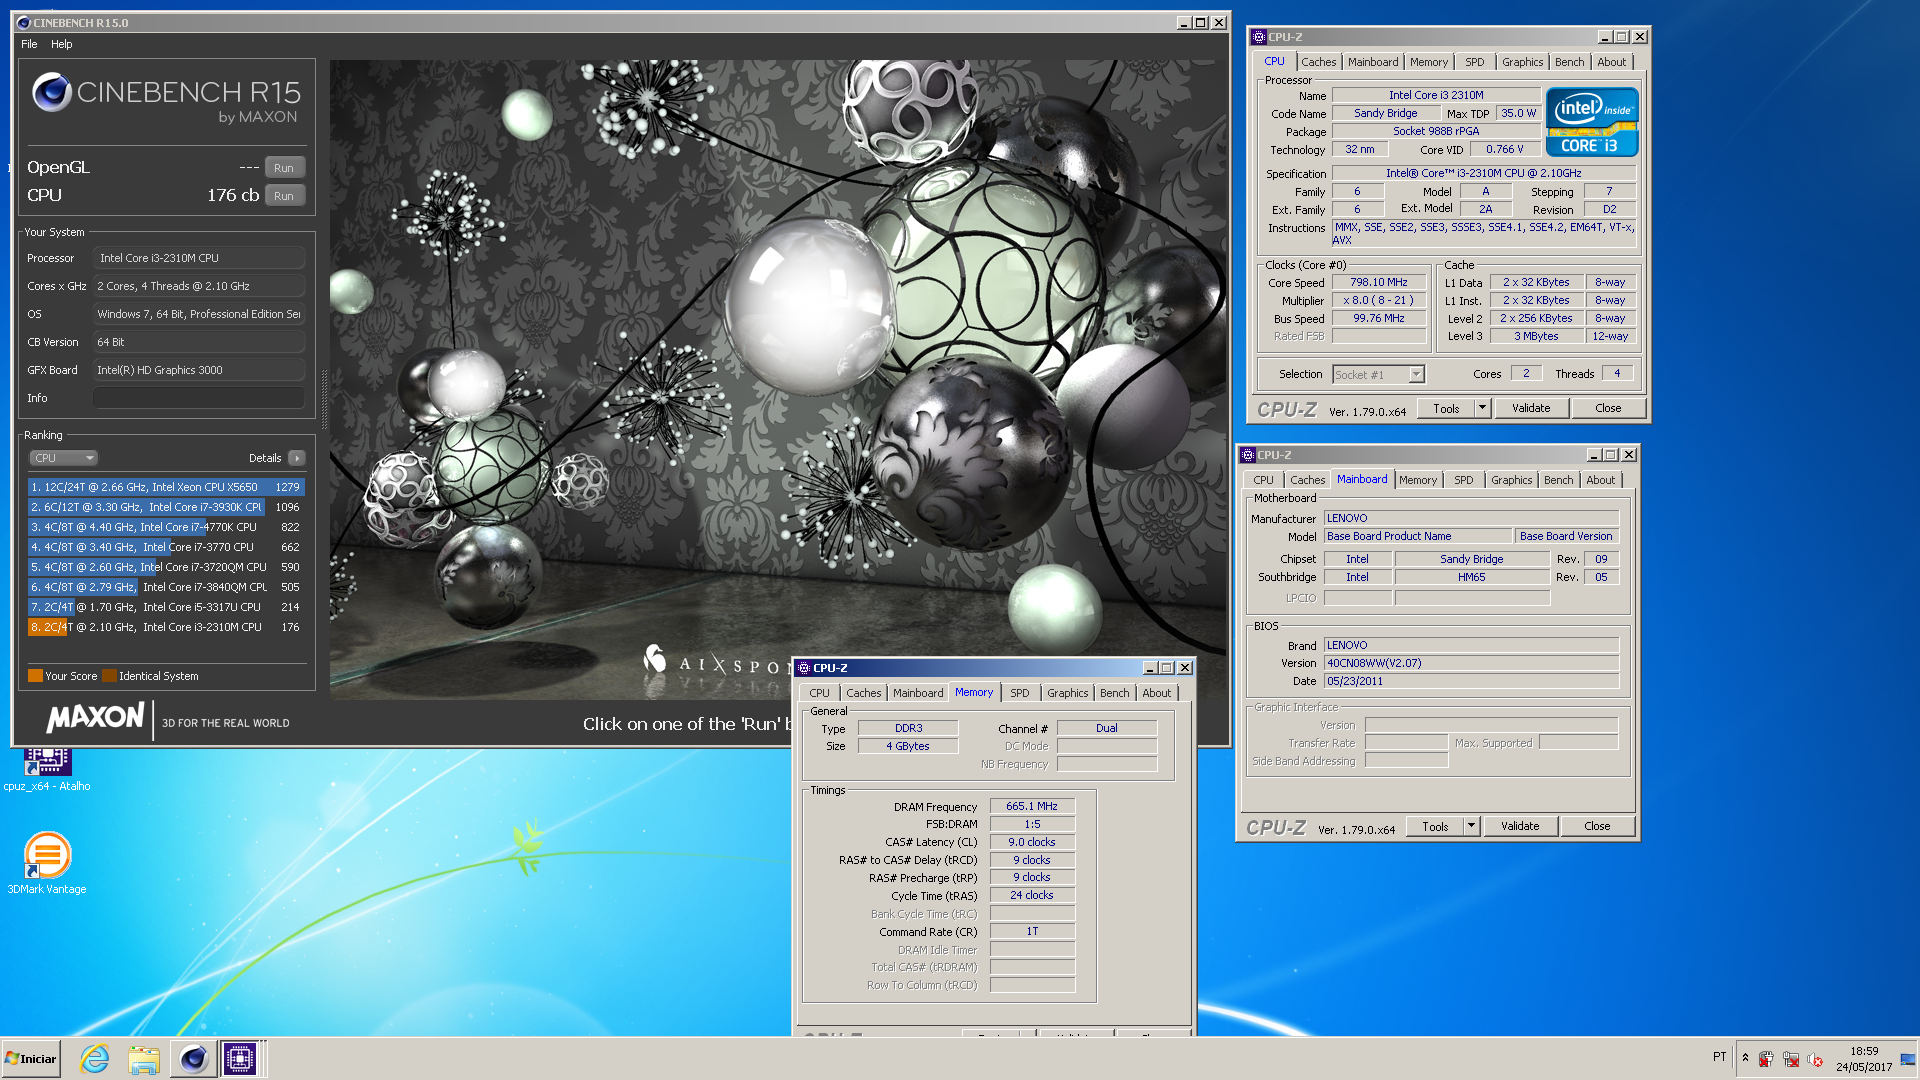Open the Help menu in Cinebench
Viewport: 1920px width, 1080px height.
click(x=62, y=44)
